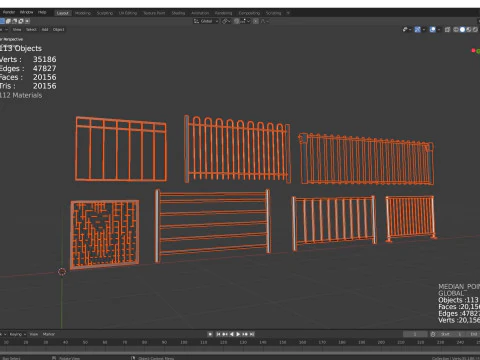Open the timeline Marker menu
This screenshot has width=480, height=360.
(49, 334)
